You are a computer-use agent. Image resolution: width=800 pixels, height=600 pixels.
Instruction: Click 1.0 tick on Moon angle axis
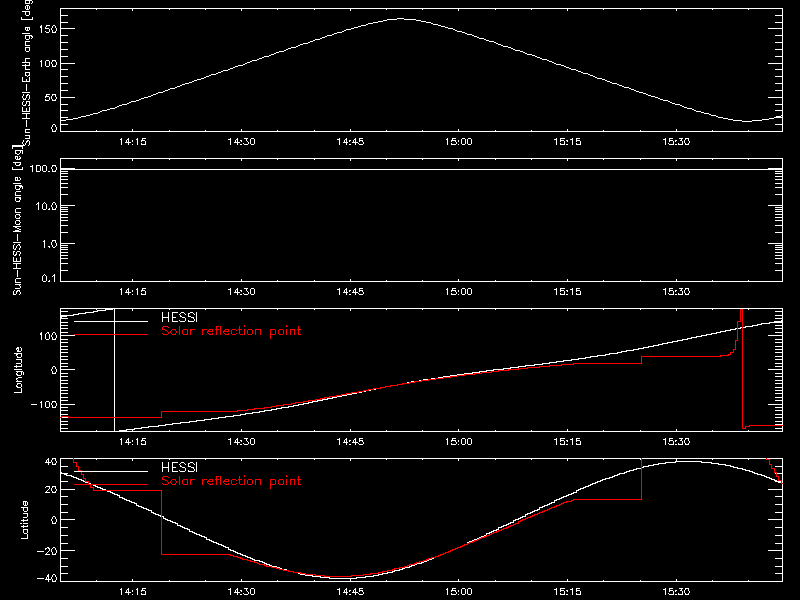49,244
